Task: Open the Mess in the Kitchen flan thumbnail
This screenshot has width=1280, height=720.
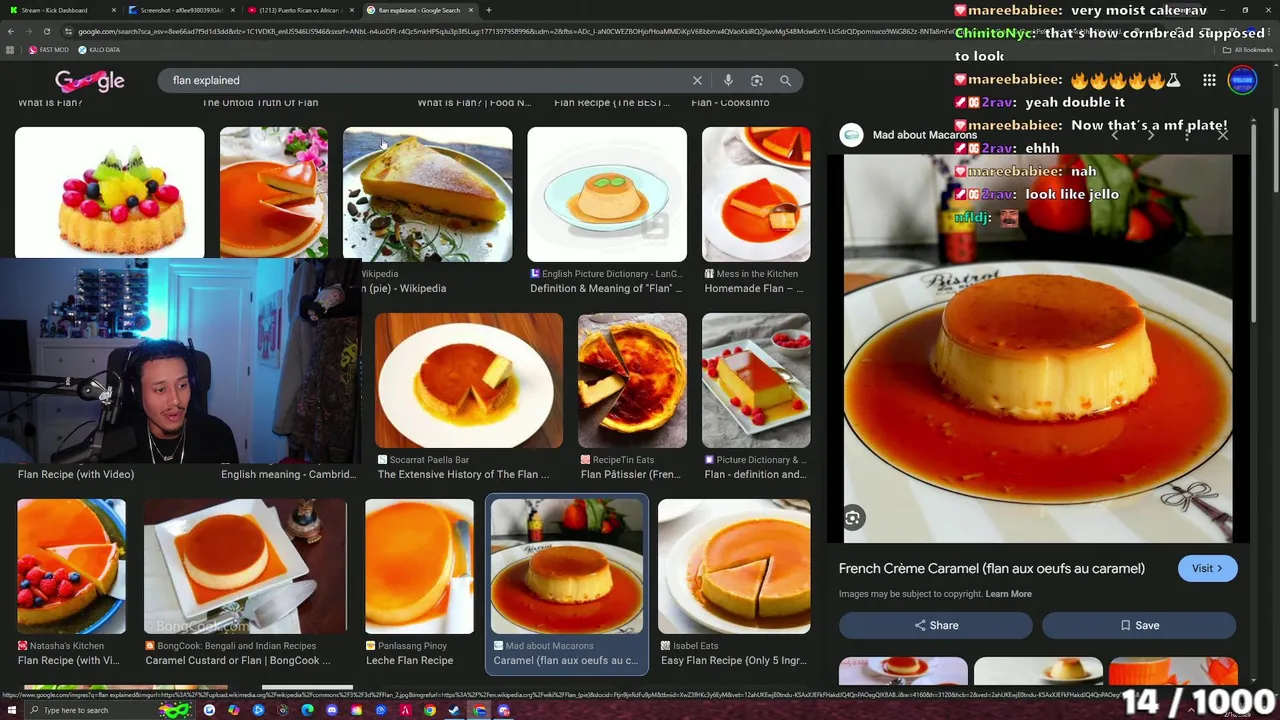Action: [756, 194]
